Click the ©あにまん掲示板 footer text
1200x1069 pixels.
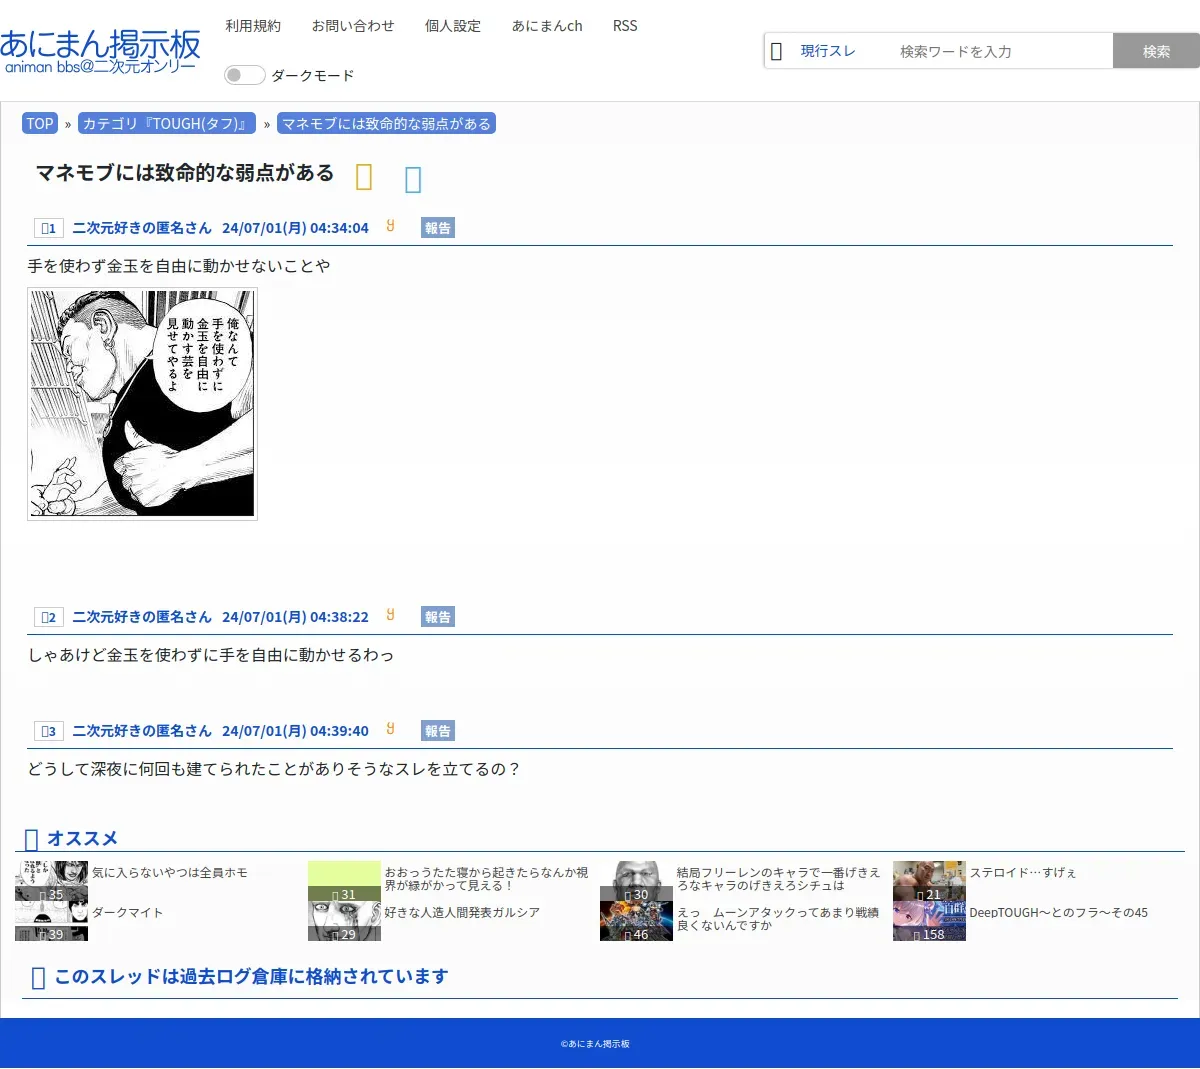(x=595, y=1044)
